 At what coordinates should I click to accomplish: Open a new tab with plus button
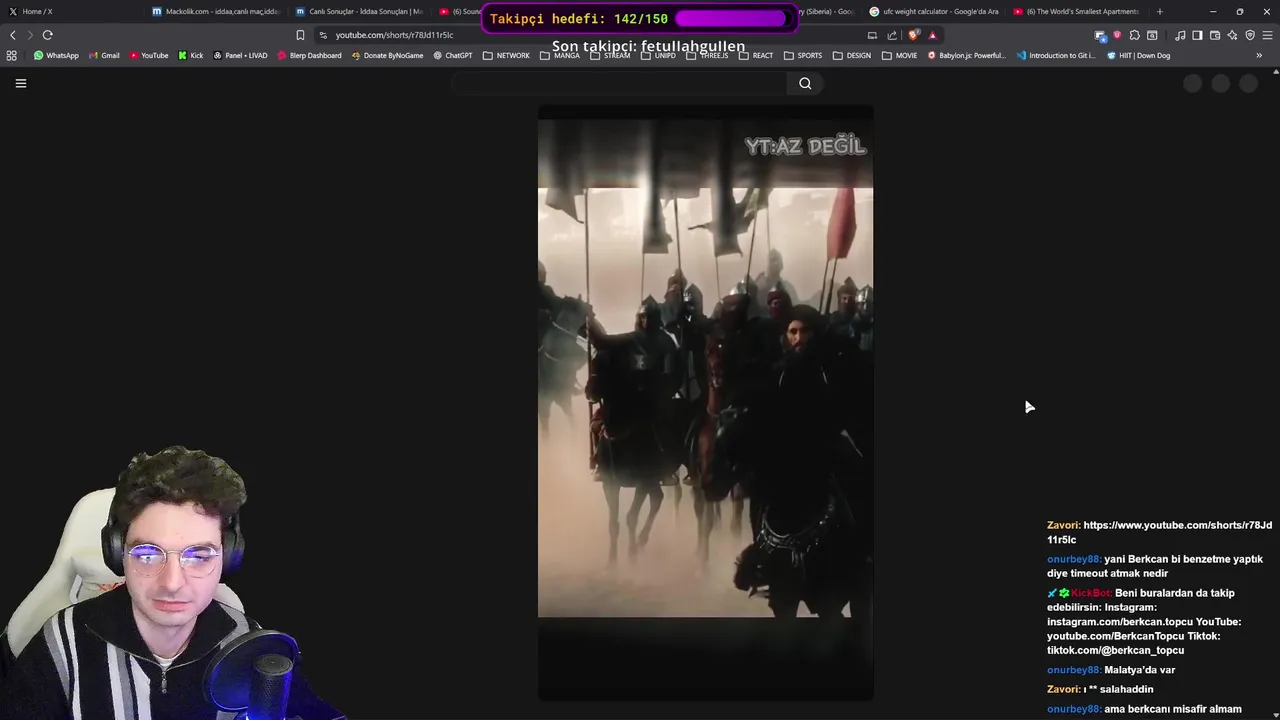1160,11
